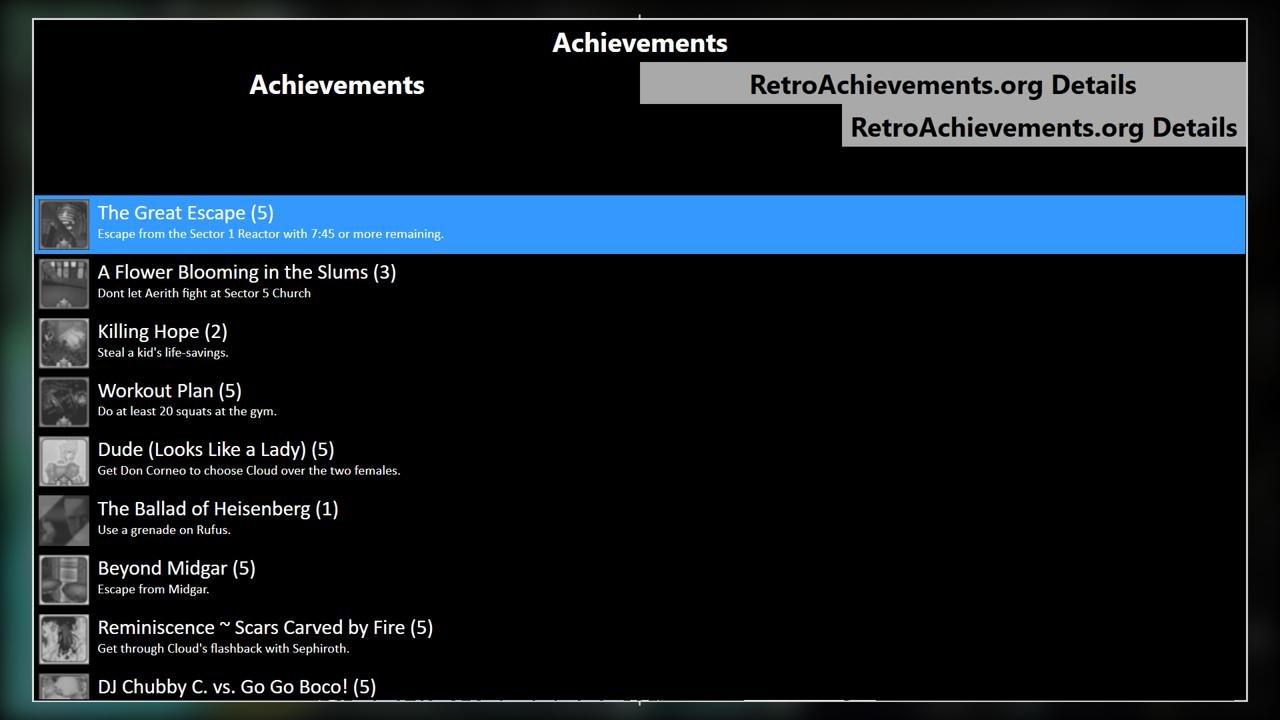Viewport: 1280px width, 720px height.
Task: Click the Beyond Midgar achievement badge
Action: click(64, 580)
